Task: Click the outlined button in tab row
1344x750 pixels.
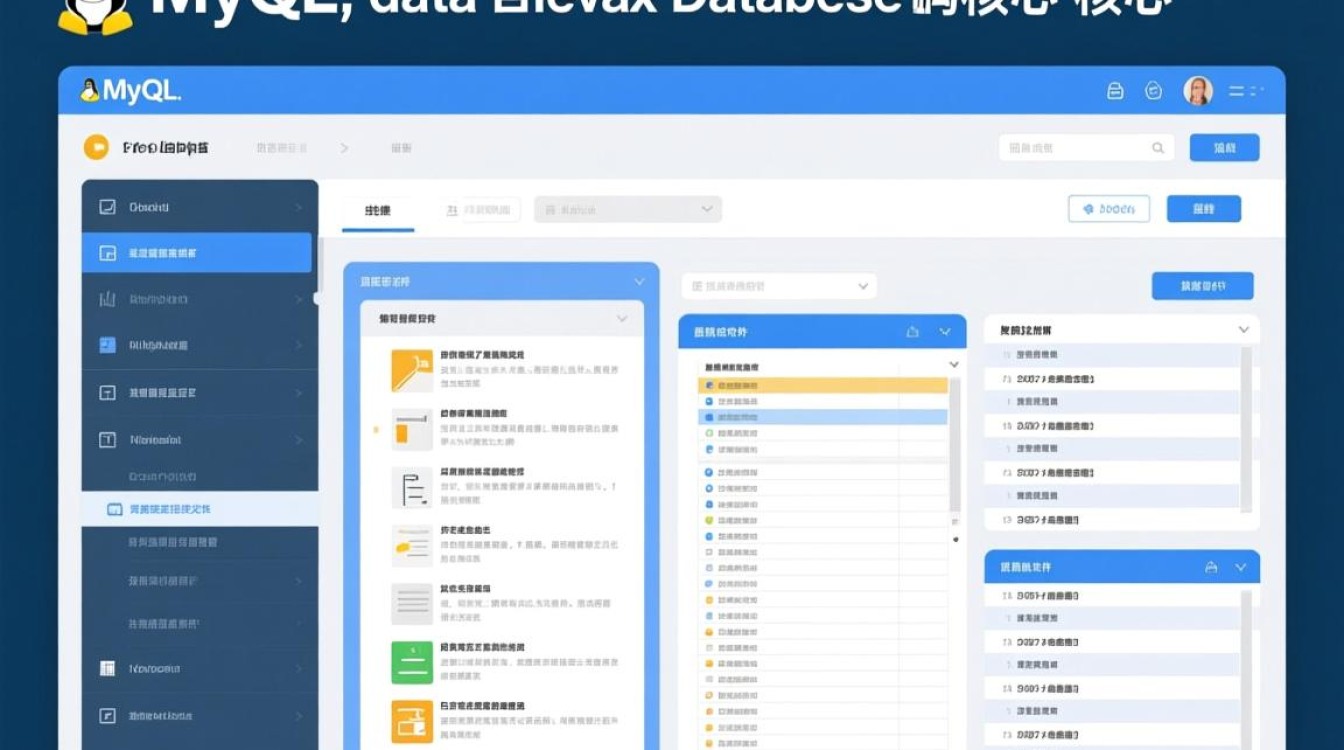Action: (x=1108, y=209)
